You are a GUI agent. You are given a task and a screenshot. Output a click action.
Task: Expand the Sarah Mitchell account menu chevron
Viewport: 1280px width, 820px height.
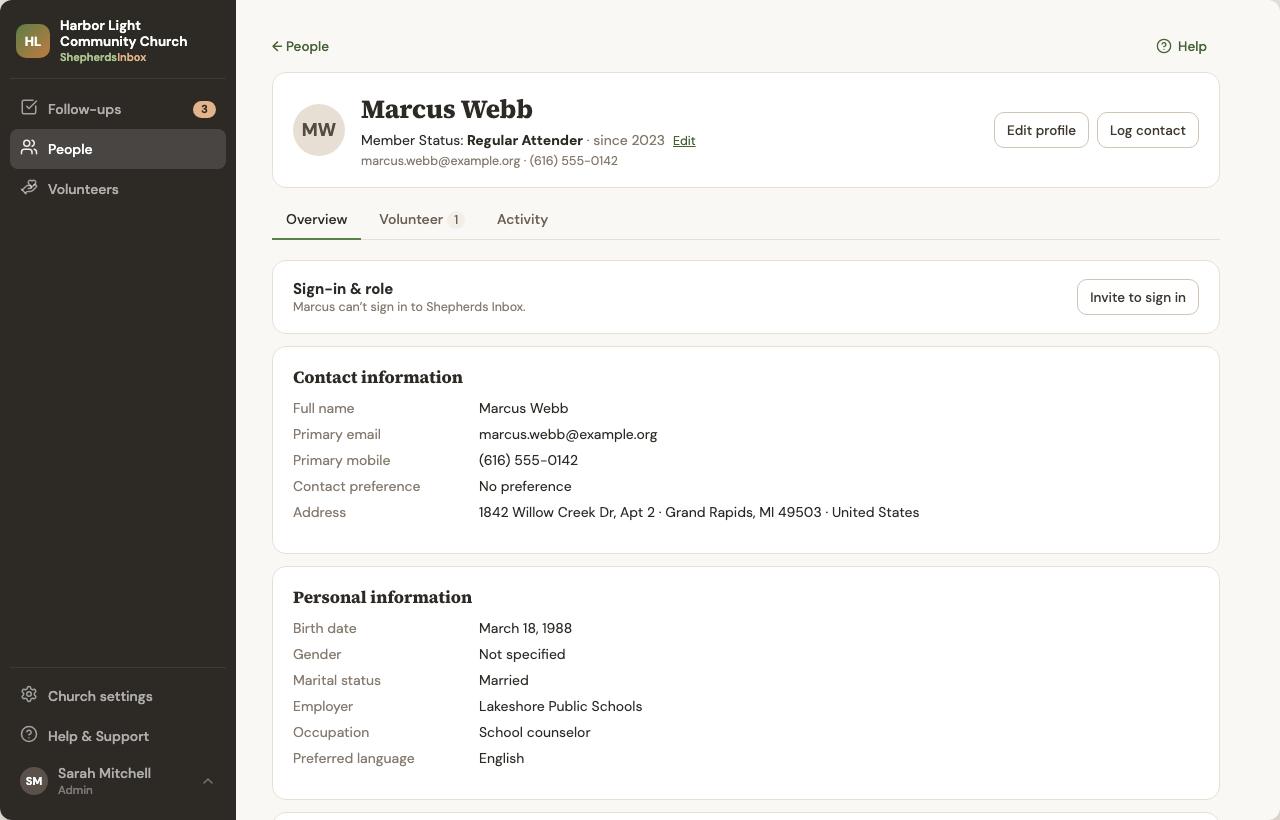point(208,781)
